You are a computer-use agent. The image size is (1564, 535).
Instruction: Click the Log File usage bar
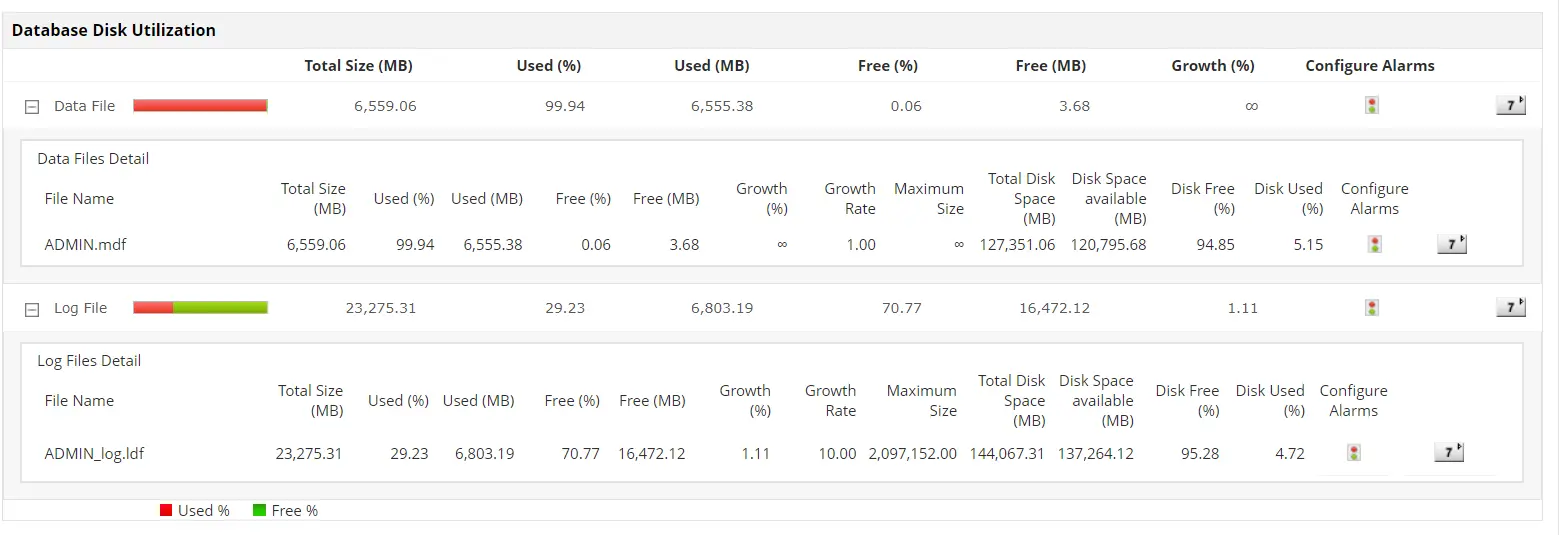(200, 308)
